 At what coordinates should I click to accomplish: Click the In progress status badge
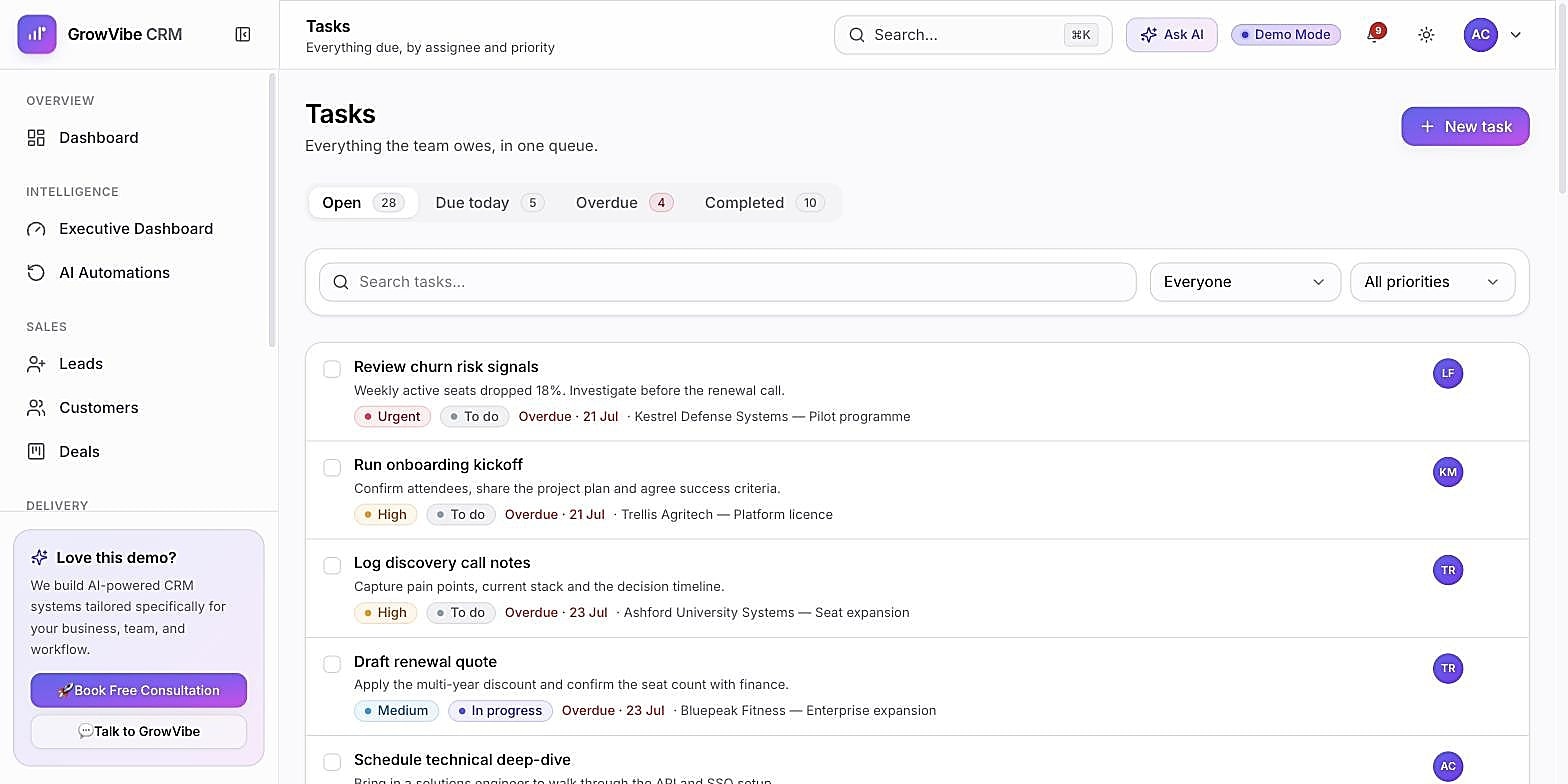(x=500, y=711)
